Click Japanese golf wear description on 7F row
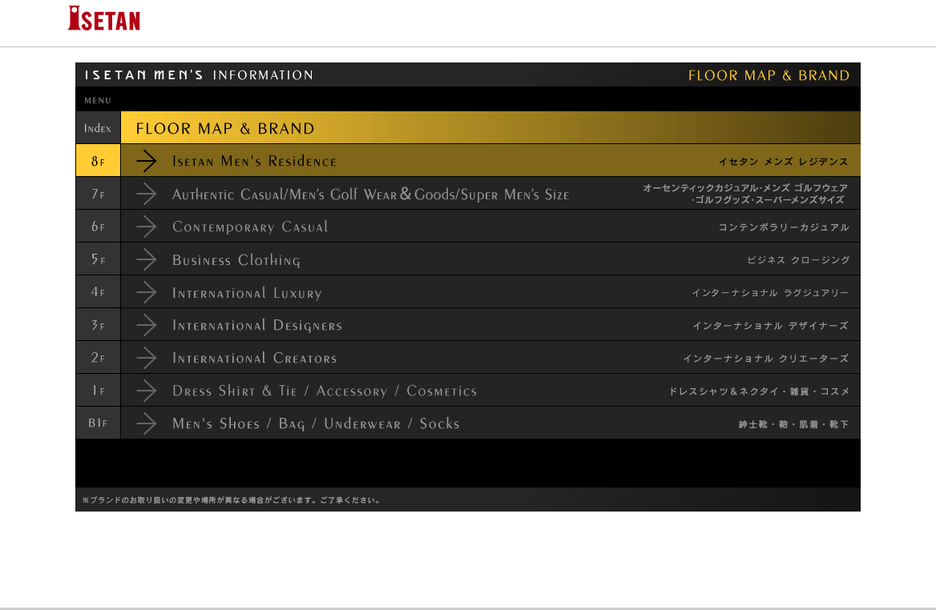The image size is (936, 610). 746,193
